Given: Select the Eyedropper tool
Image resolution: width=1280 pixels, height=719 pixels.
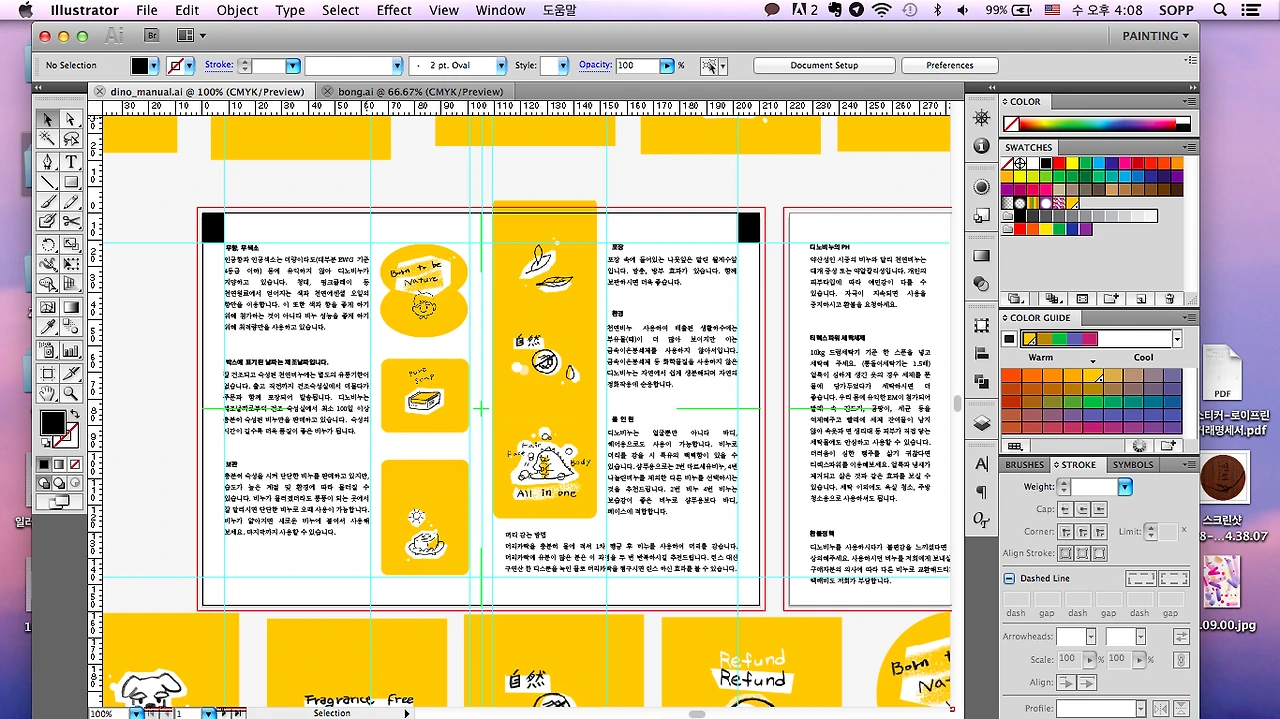Looking at the screenshot, I should [47, 328].
